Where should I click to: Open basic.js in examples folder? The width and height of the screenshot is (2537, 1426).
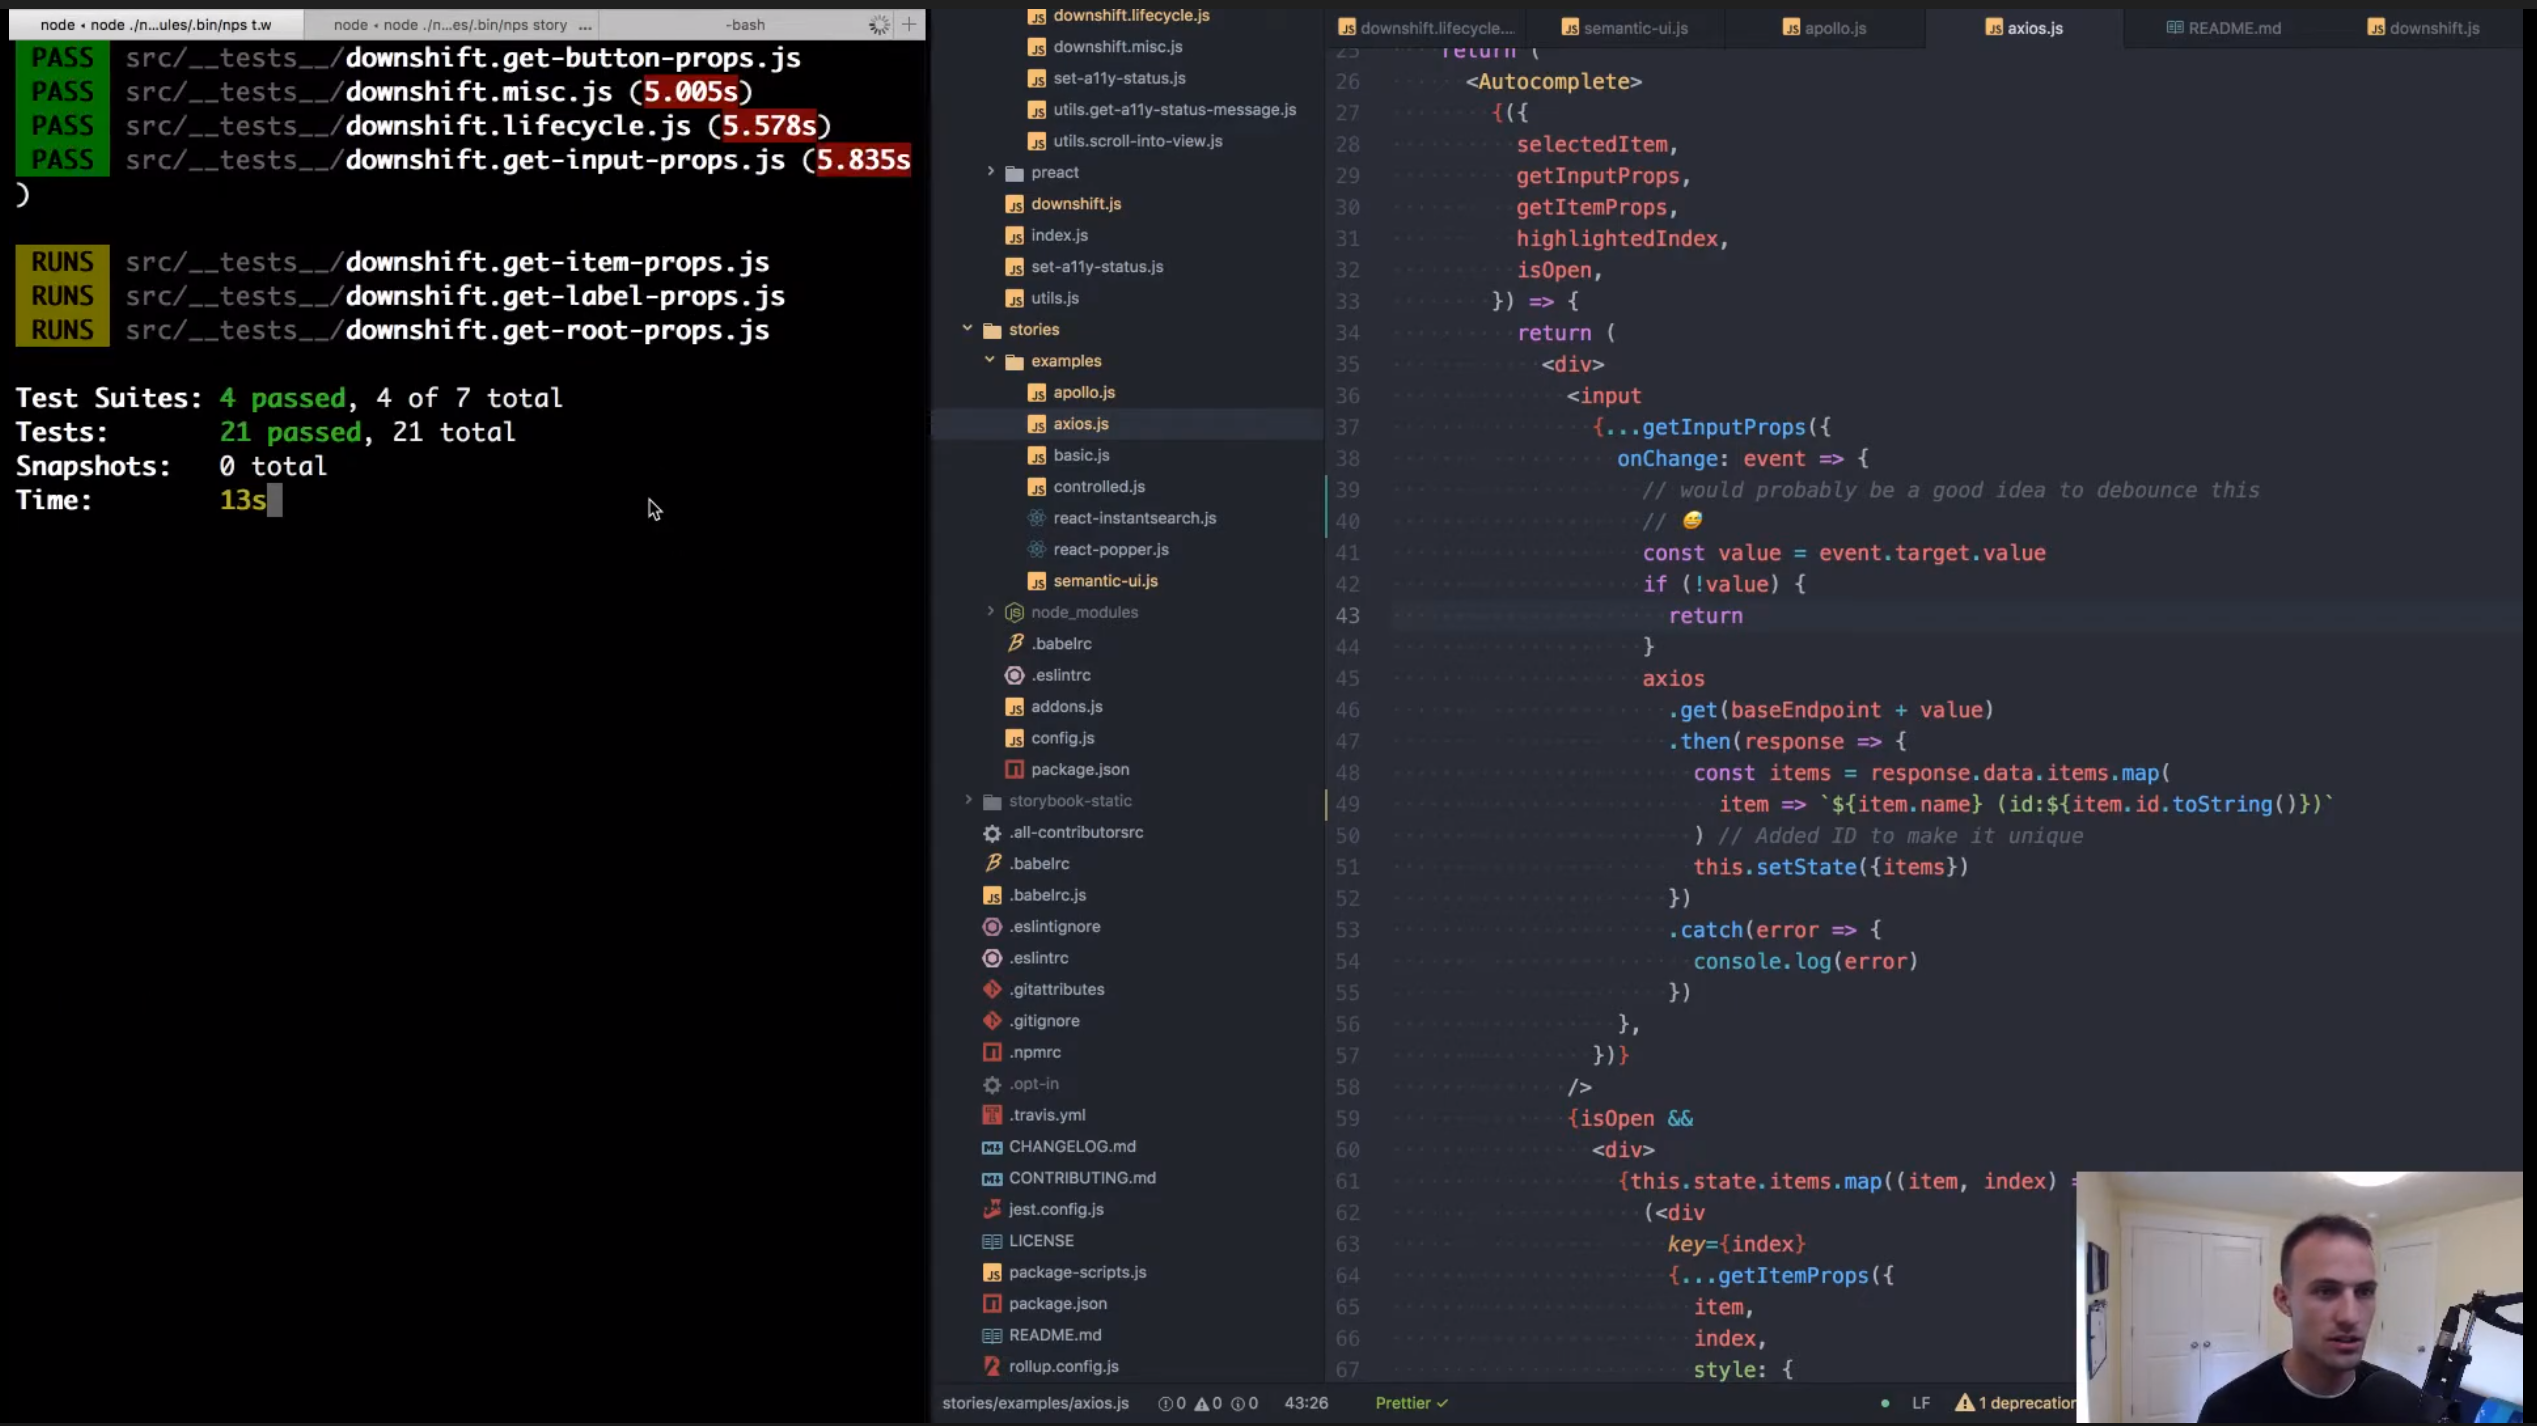(x=1080, y=455)
